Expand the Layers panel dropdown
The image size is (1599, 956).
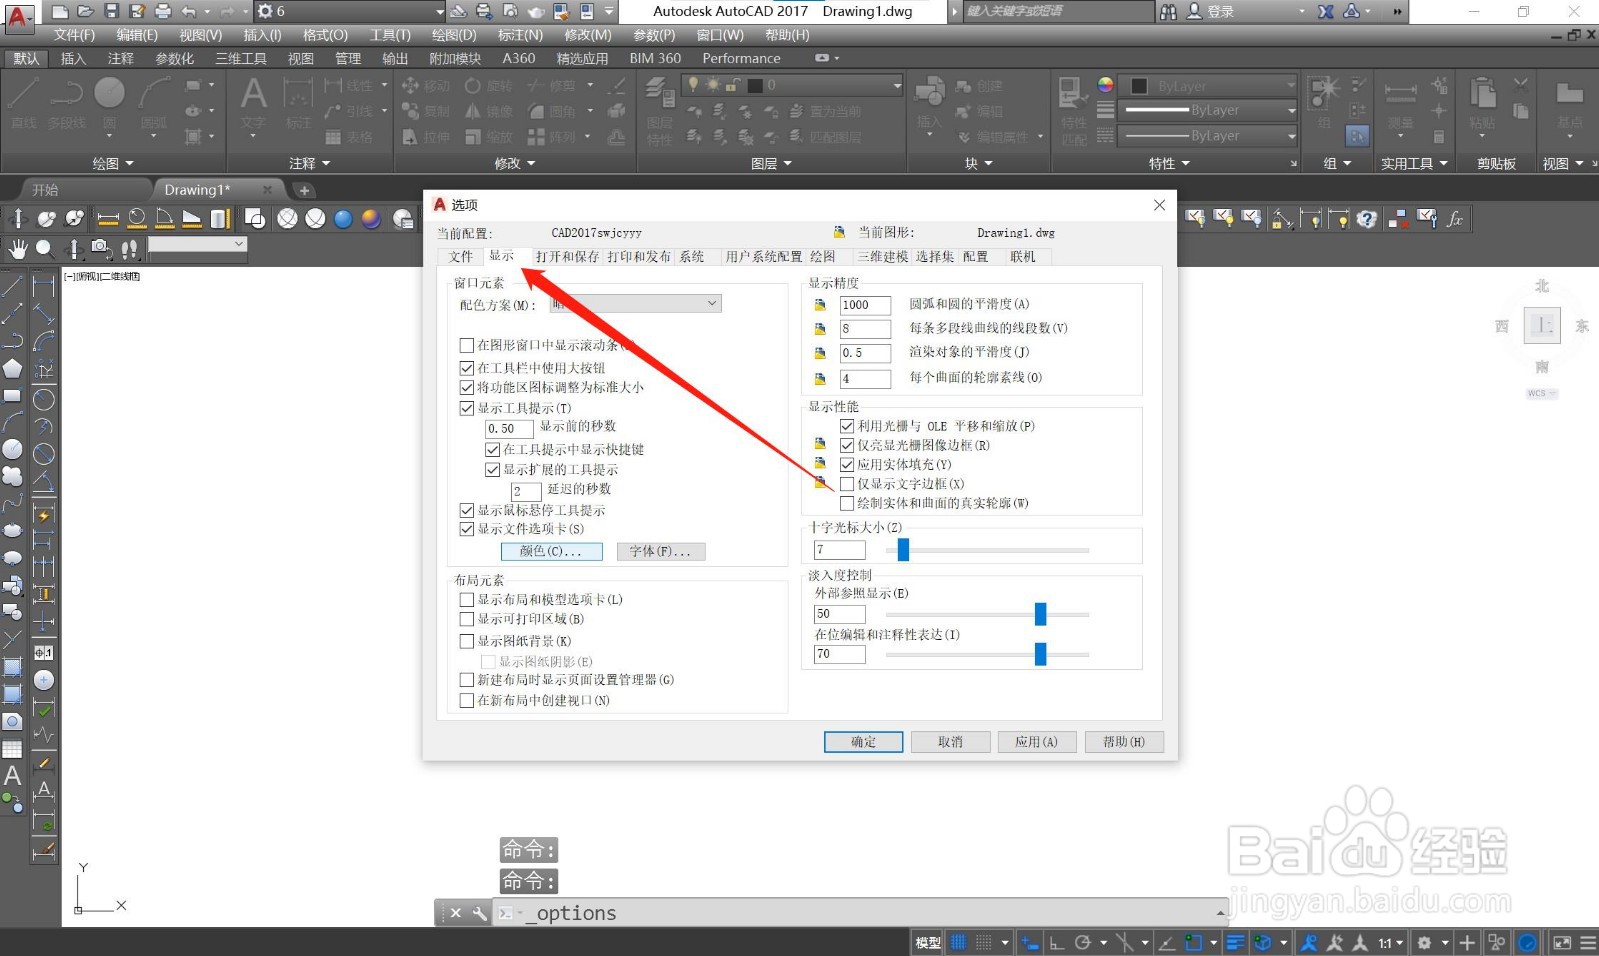tap(771, 163)
